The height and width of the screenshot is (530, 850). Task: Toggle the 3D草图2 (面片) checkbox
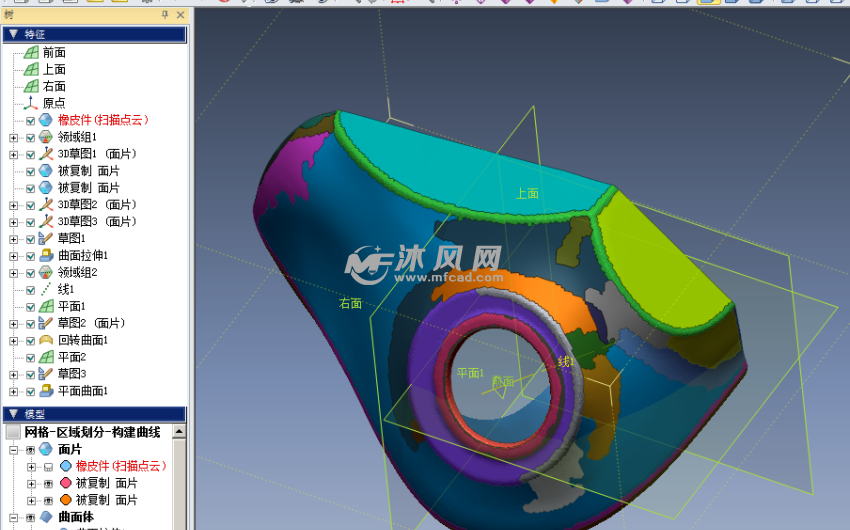point(30,205)
